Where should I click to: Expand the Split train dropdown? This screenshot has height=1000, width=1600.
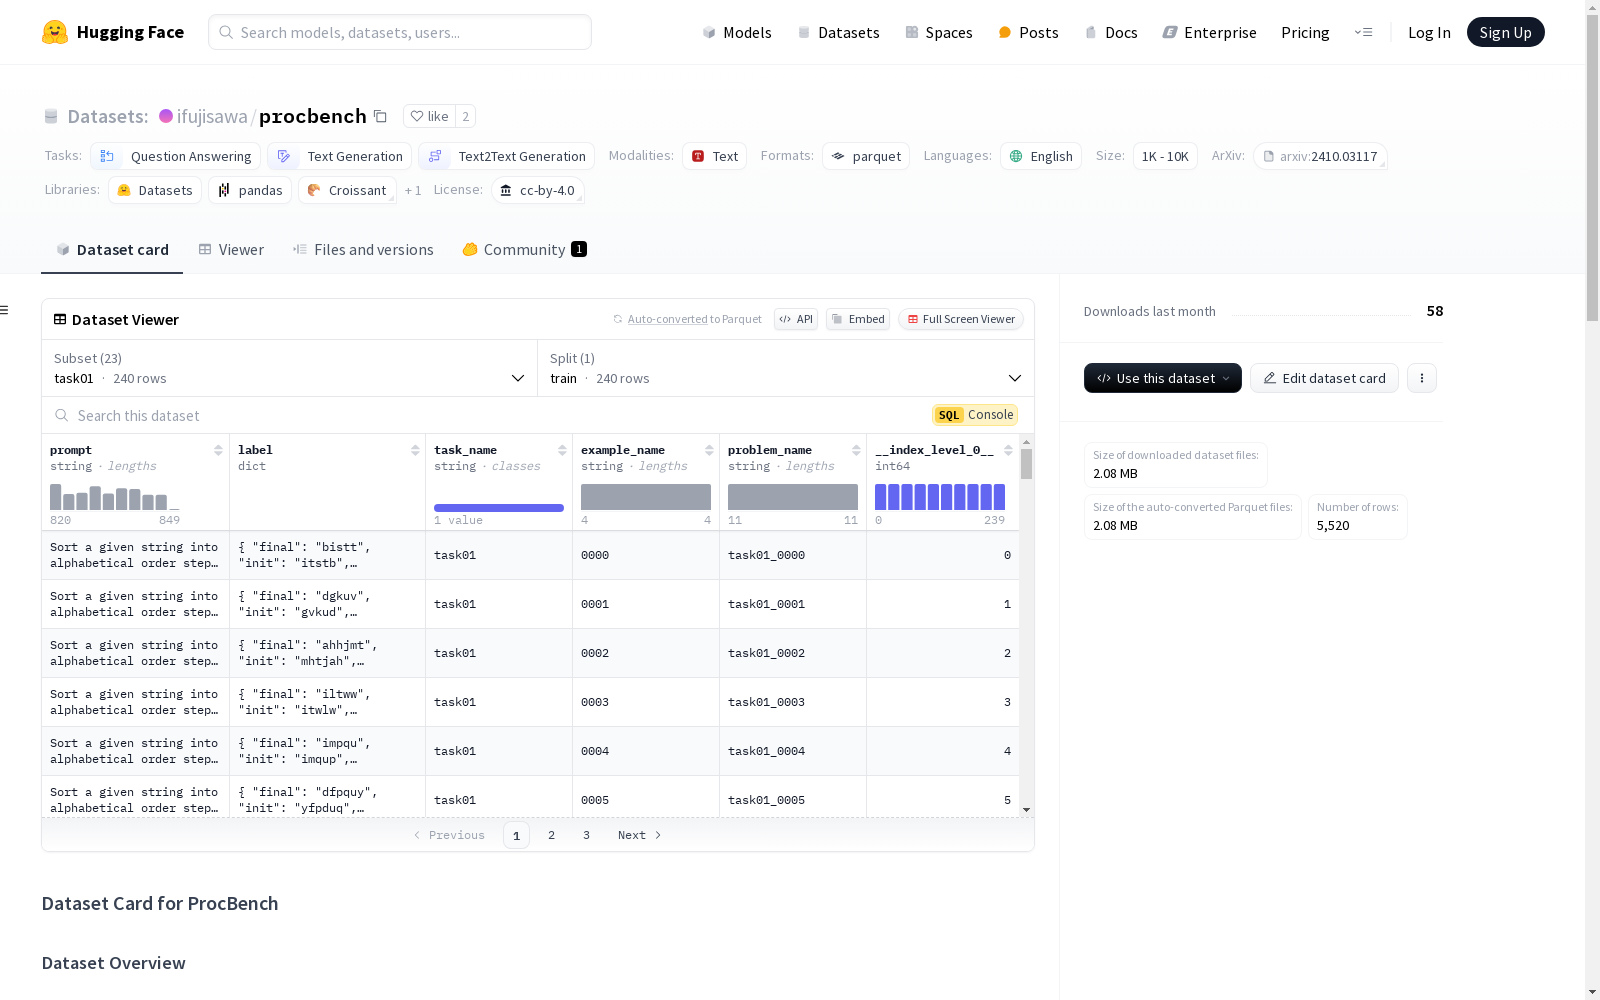786,368
